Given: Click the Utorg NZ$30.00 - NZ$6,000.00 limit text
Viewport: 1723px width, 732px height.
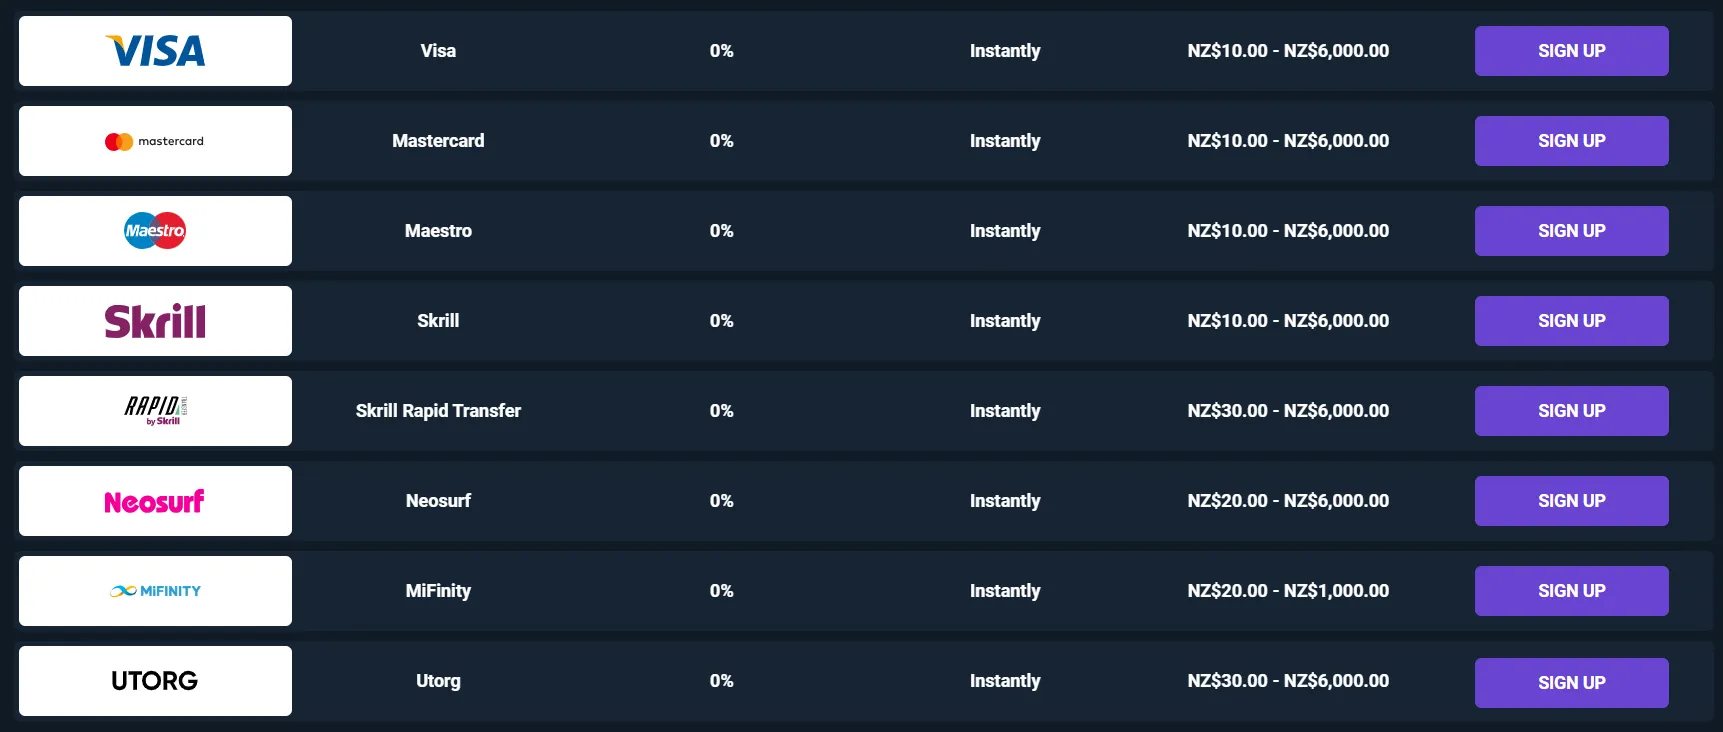Looking at the screenshot, I should [1288, 681].
